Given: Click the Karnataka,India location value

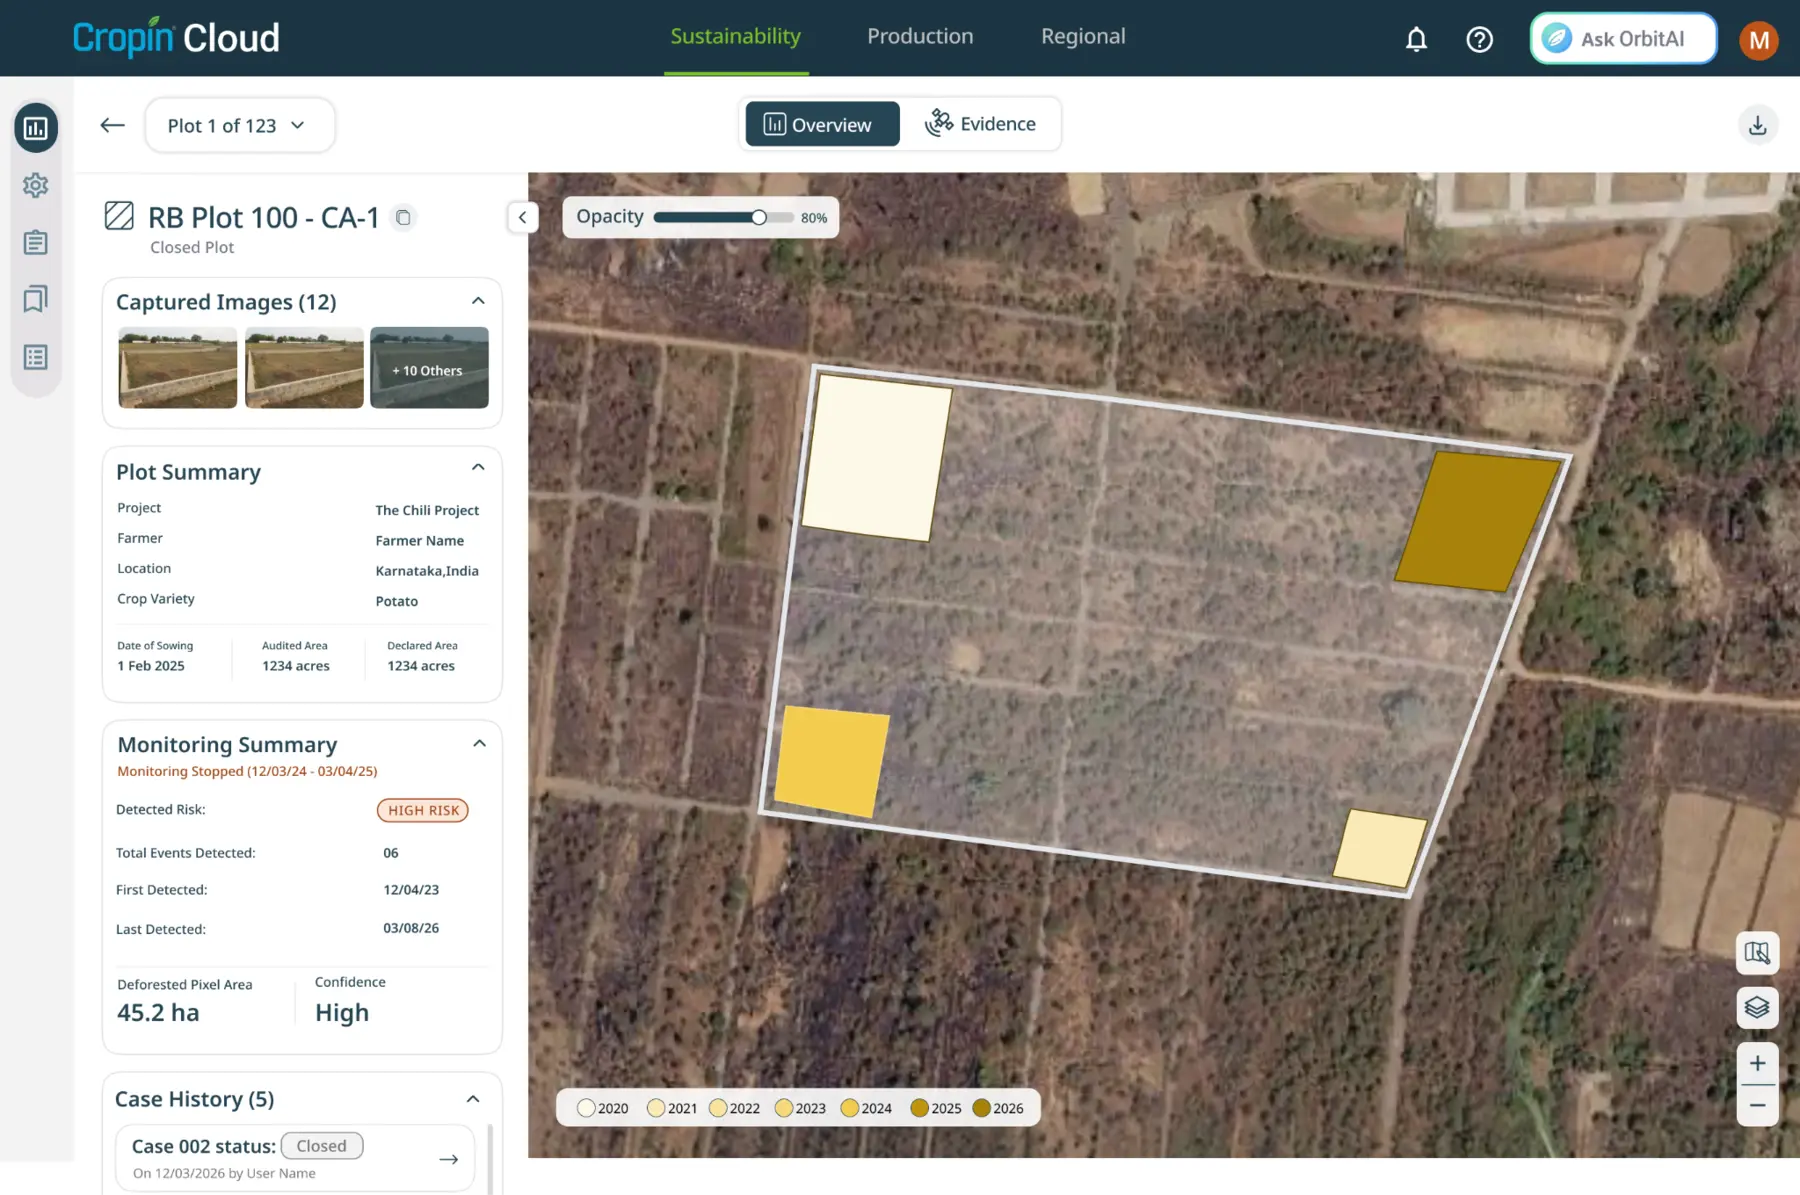Looking at the screenshot, I should click(427, 571).
